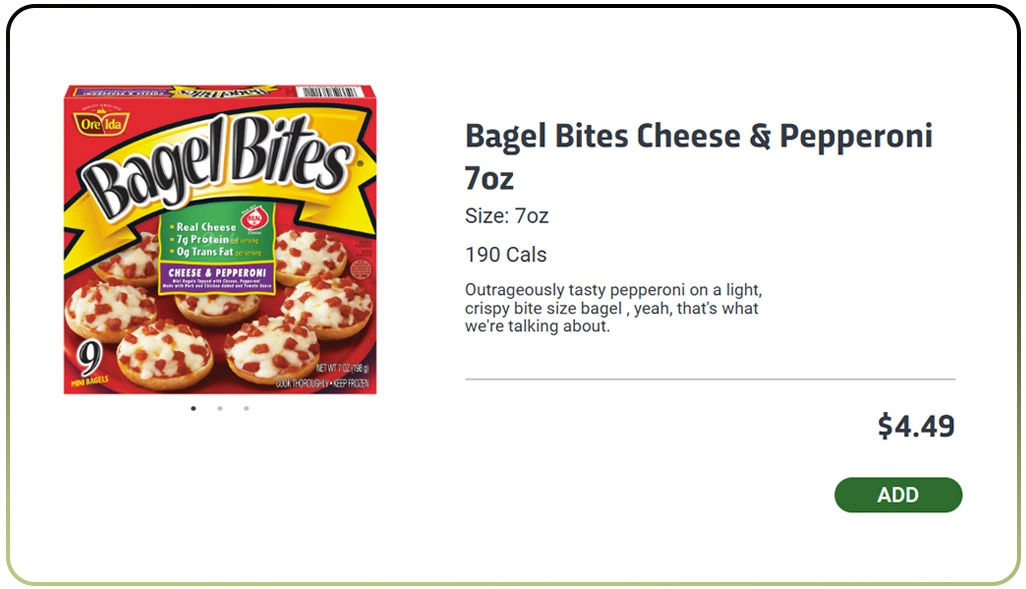This screenshot has width=1026, height=589.
Task: Click the $4.49 price
Action: coord(915,426)
